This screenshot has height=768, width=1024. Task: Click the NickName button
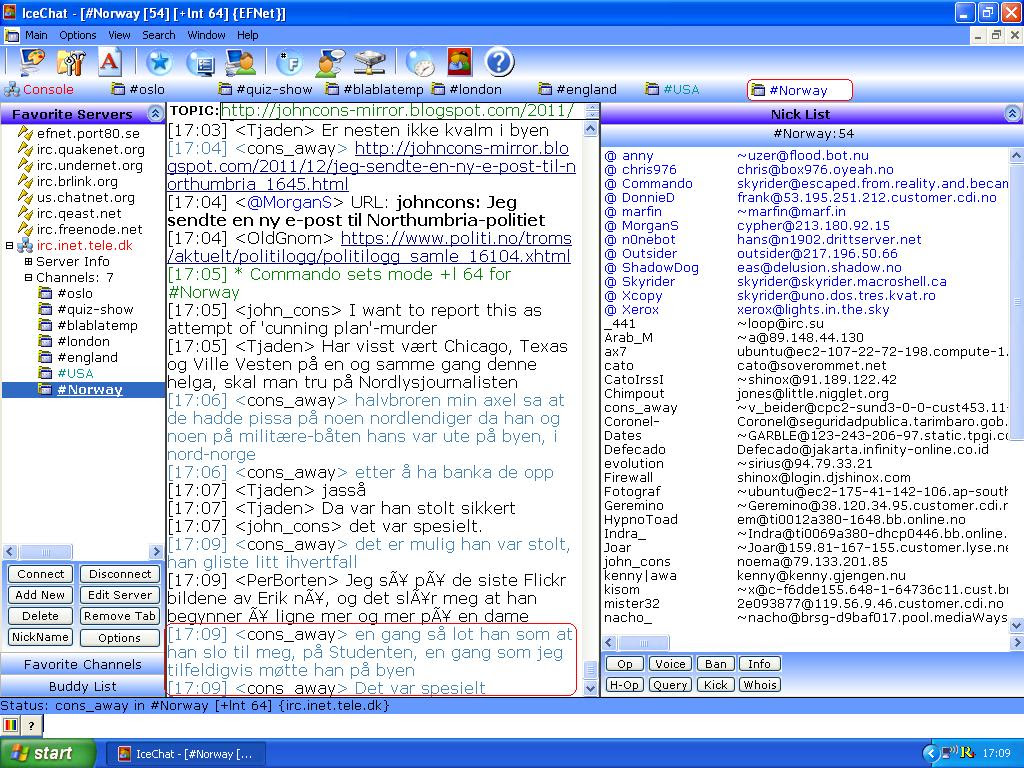tap(40, 637)
